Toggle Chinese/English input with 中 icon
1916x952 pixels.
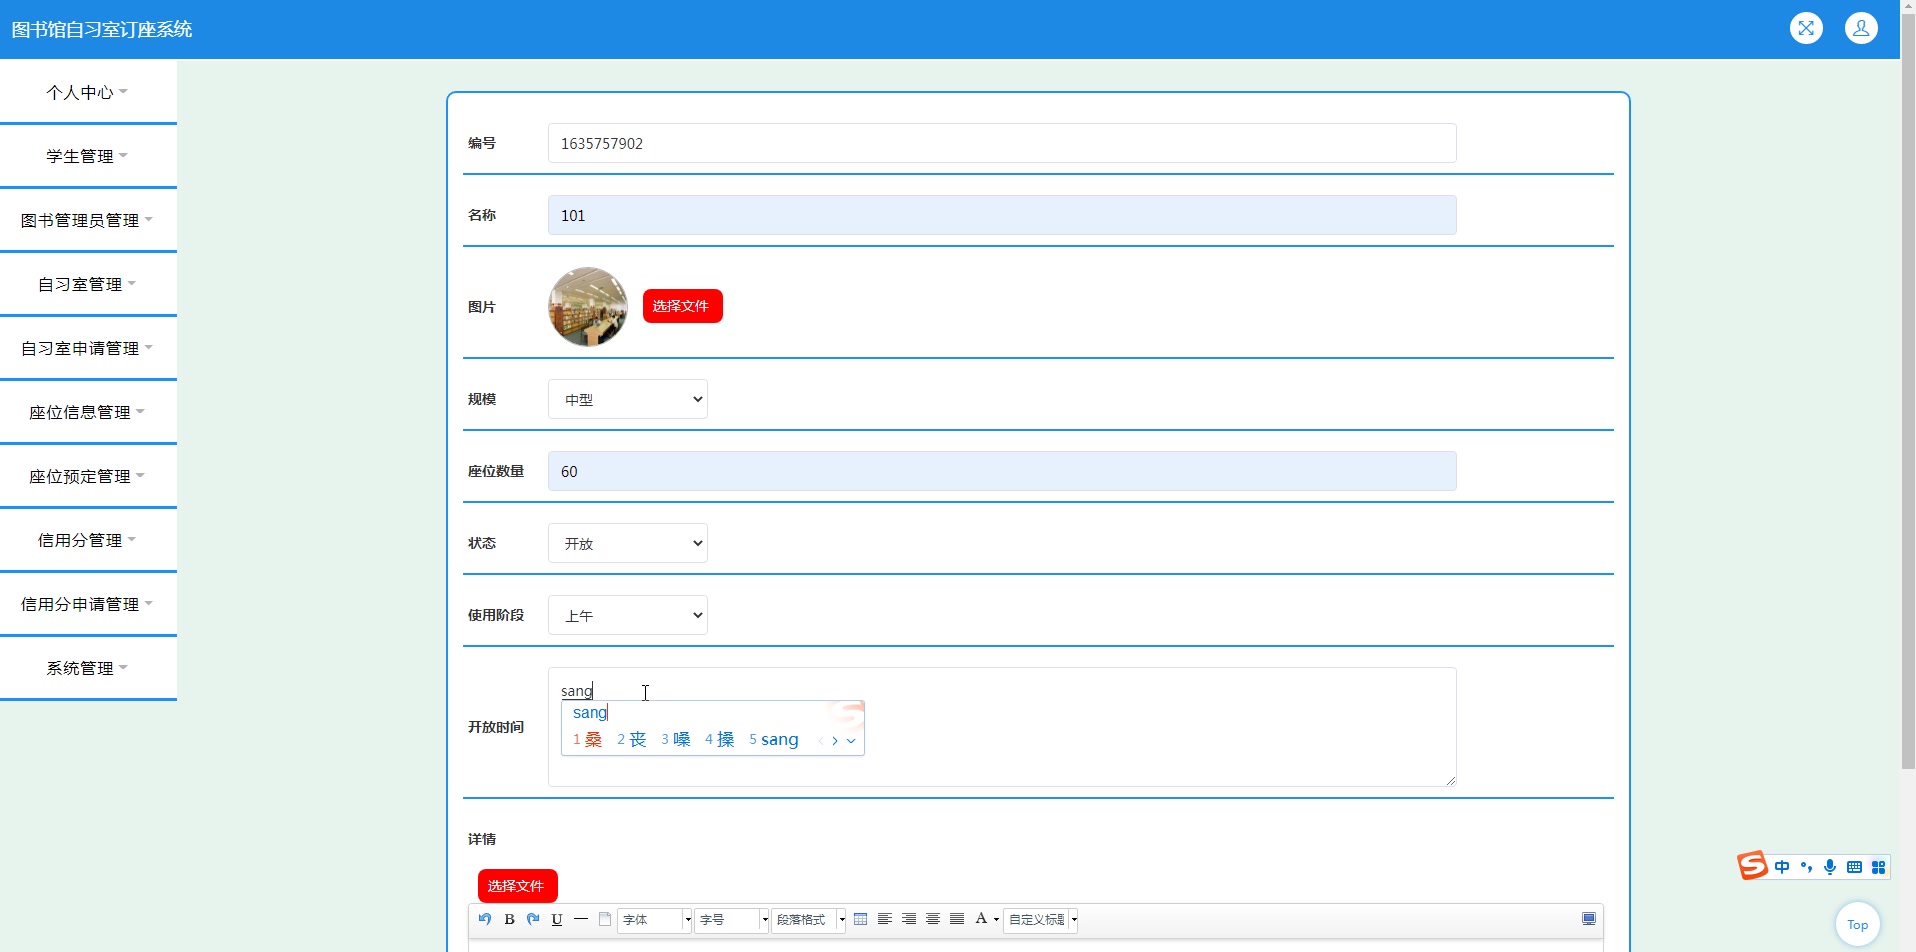[x=1784, y=866]
